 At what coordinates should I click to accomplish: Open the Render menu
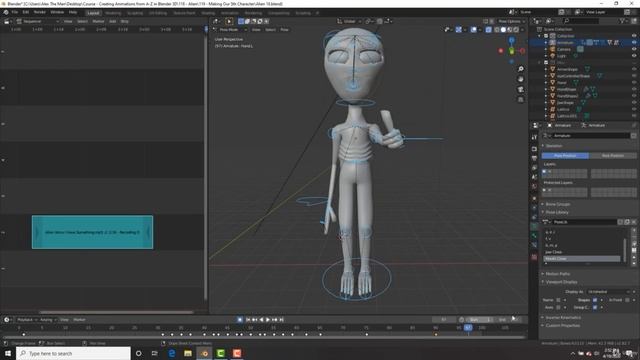[40, 12]
